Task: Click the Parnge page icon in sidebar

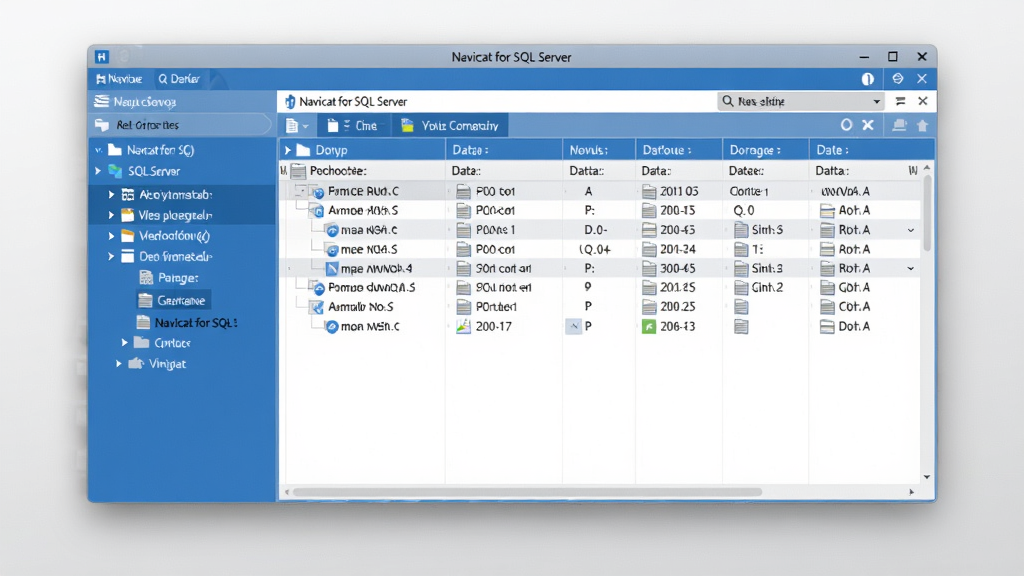Action: [146, 278]
